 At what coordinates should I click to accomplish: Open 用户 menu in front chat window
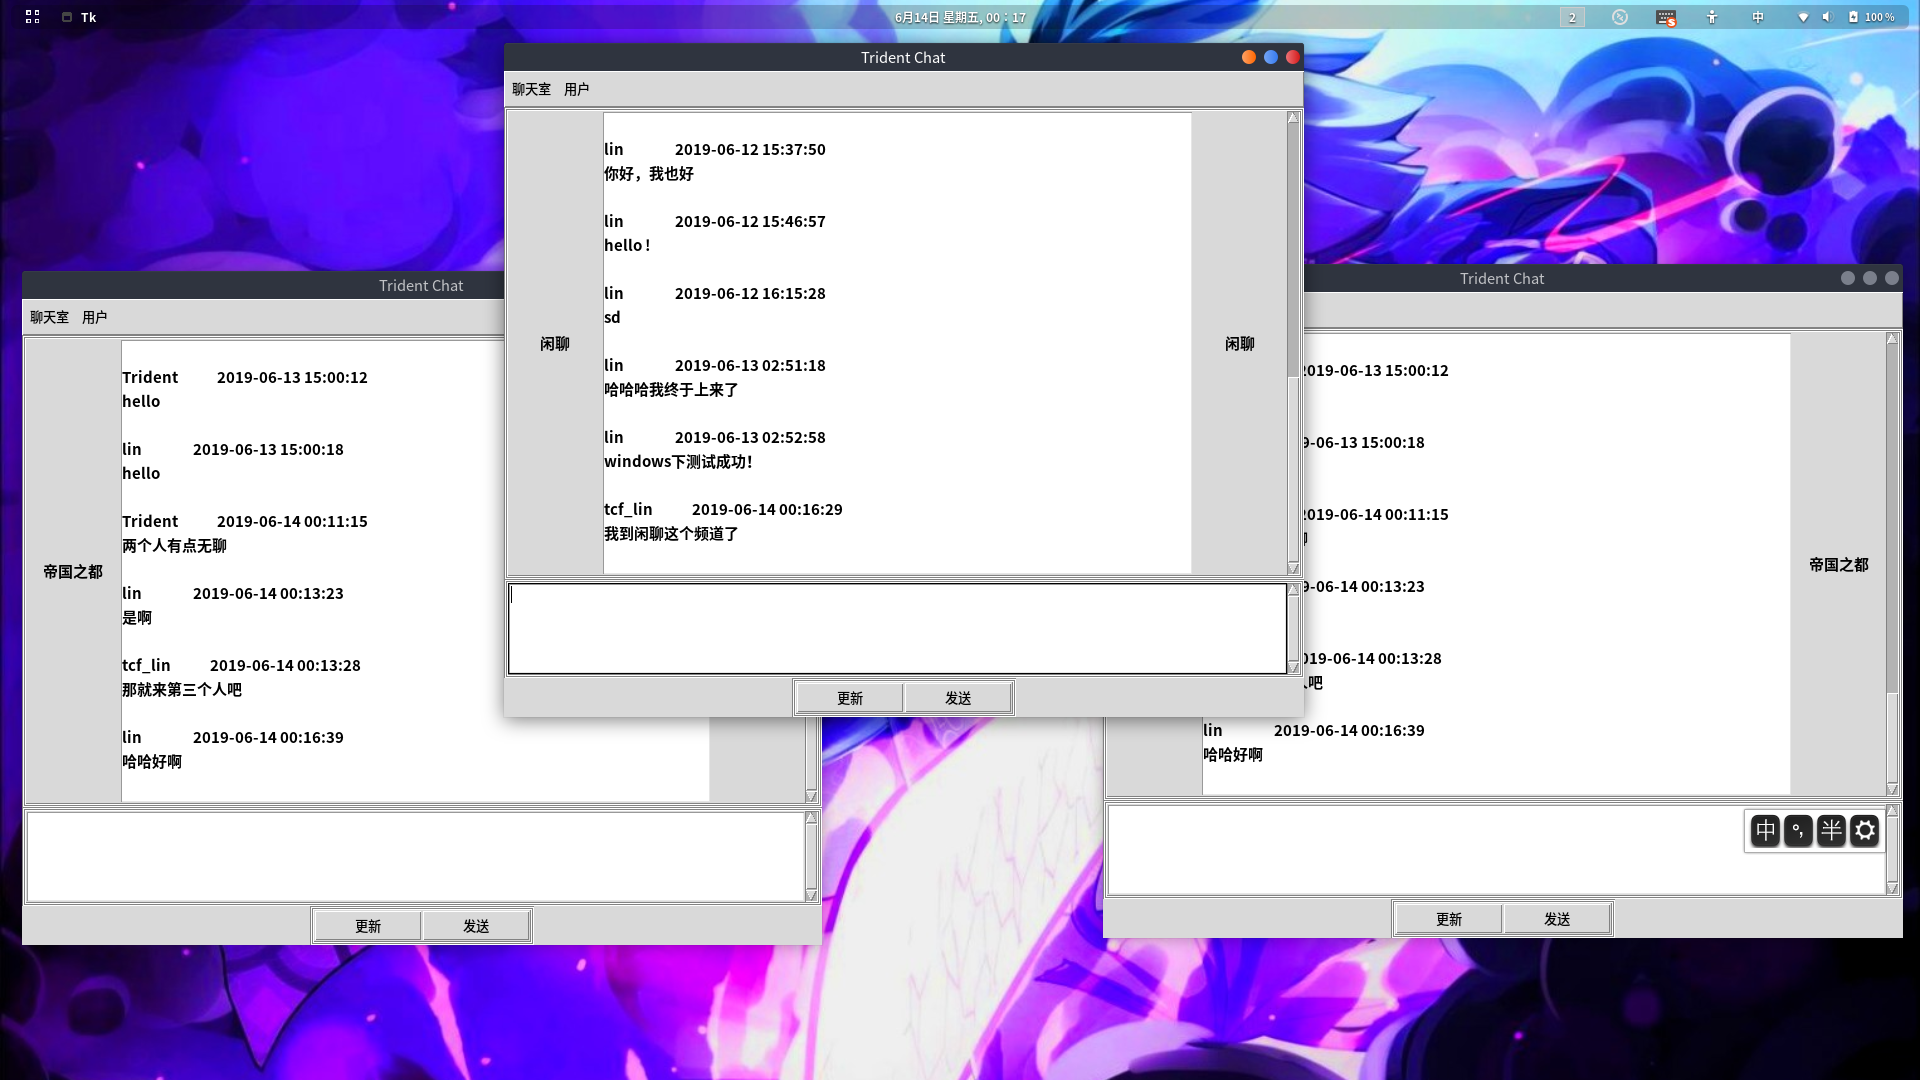576,89
